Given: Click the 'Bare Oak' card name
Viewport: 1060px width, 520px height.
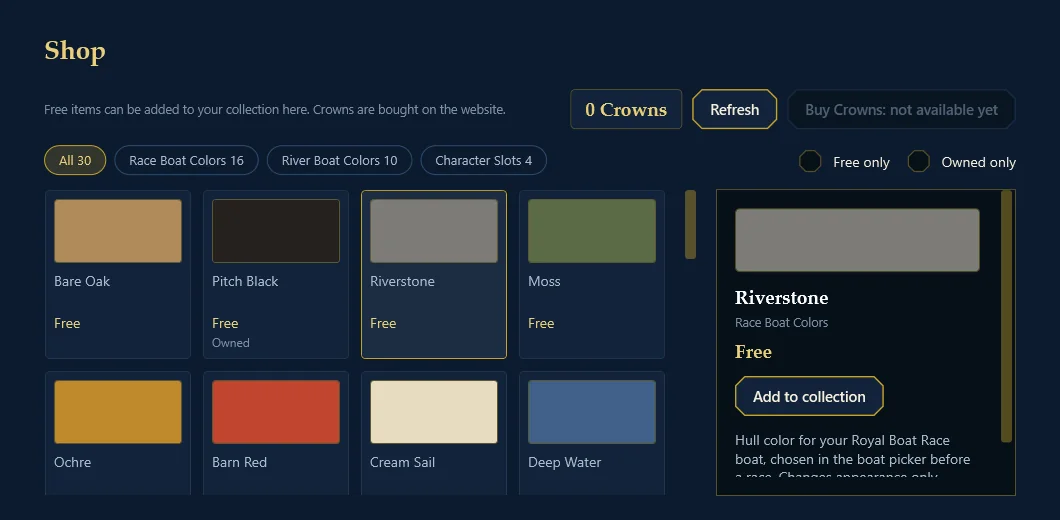Looking at the screenshot, I should [x=82, y=281].
